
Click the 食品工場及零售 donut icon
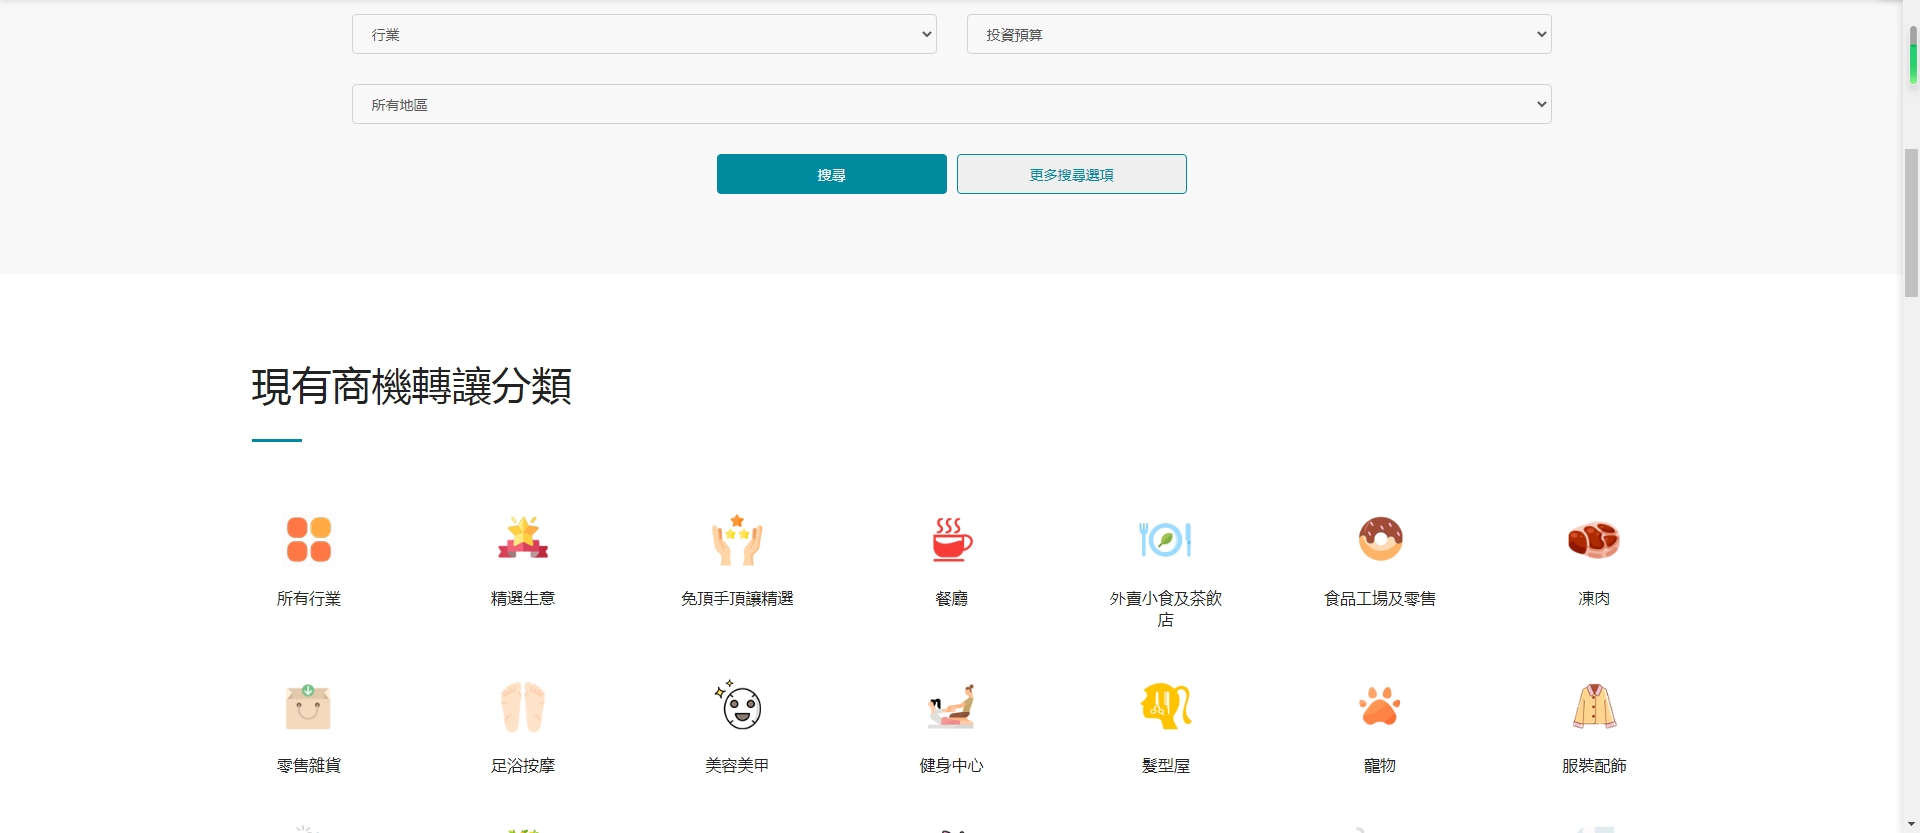click(x=1380, y=539)
